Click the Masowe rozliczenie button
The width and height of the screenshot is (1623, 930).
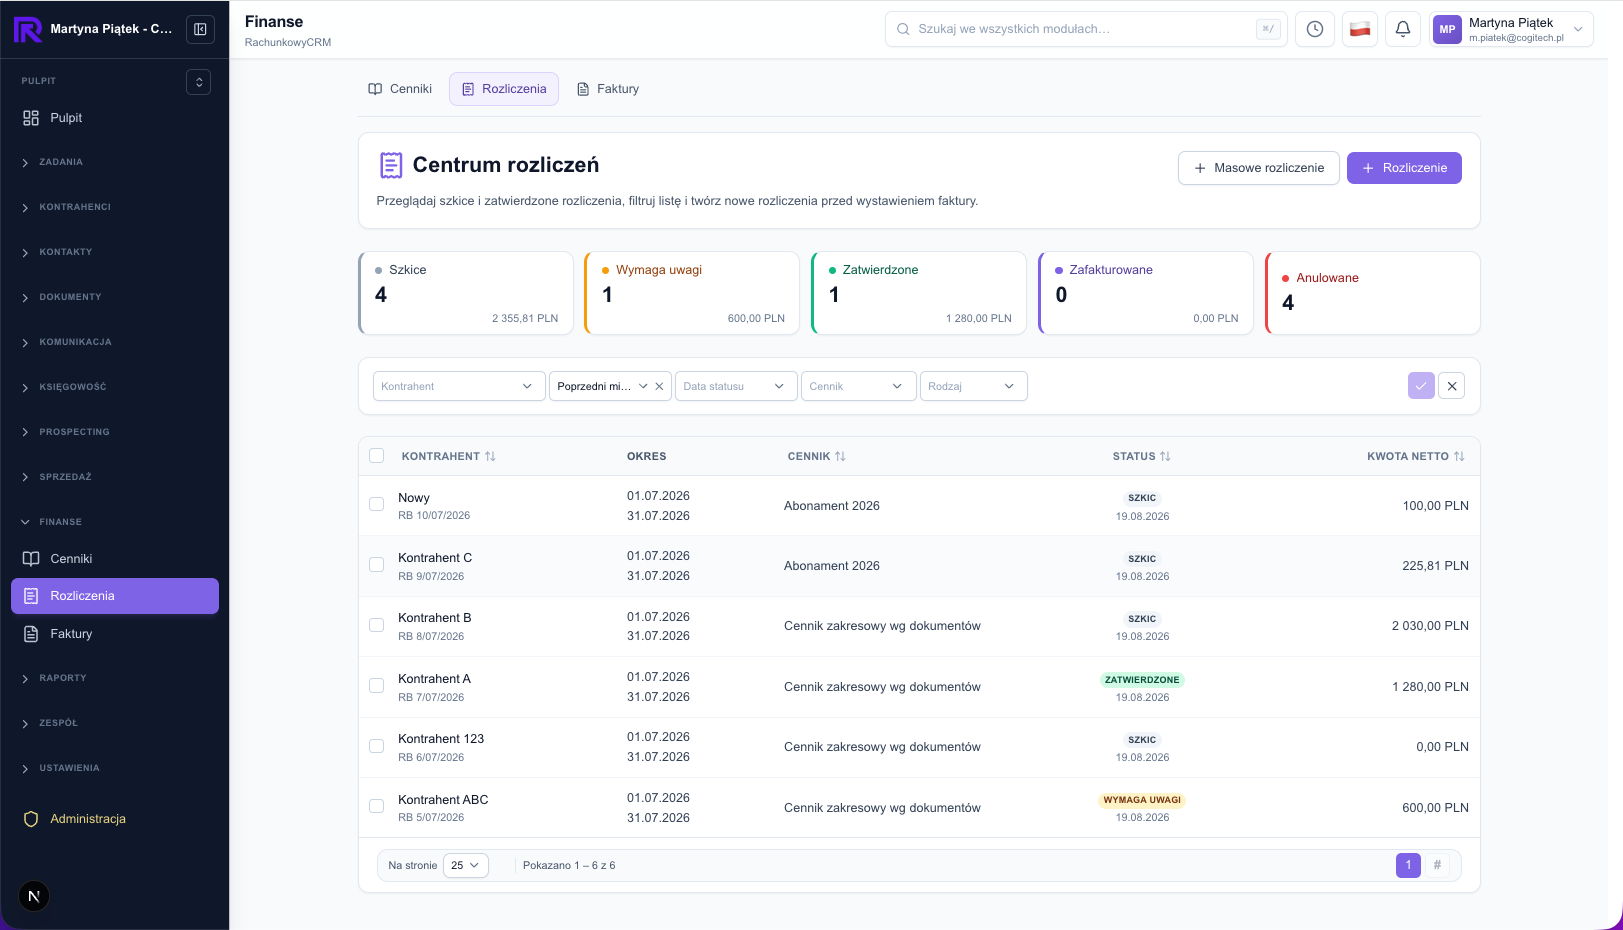(x=1259, y=168)
